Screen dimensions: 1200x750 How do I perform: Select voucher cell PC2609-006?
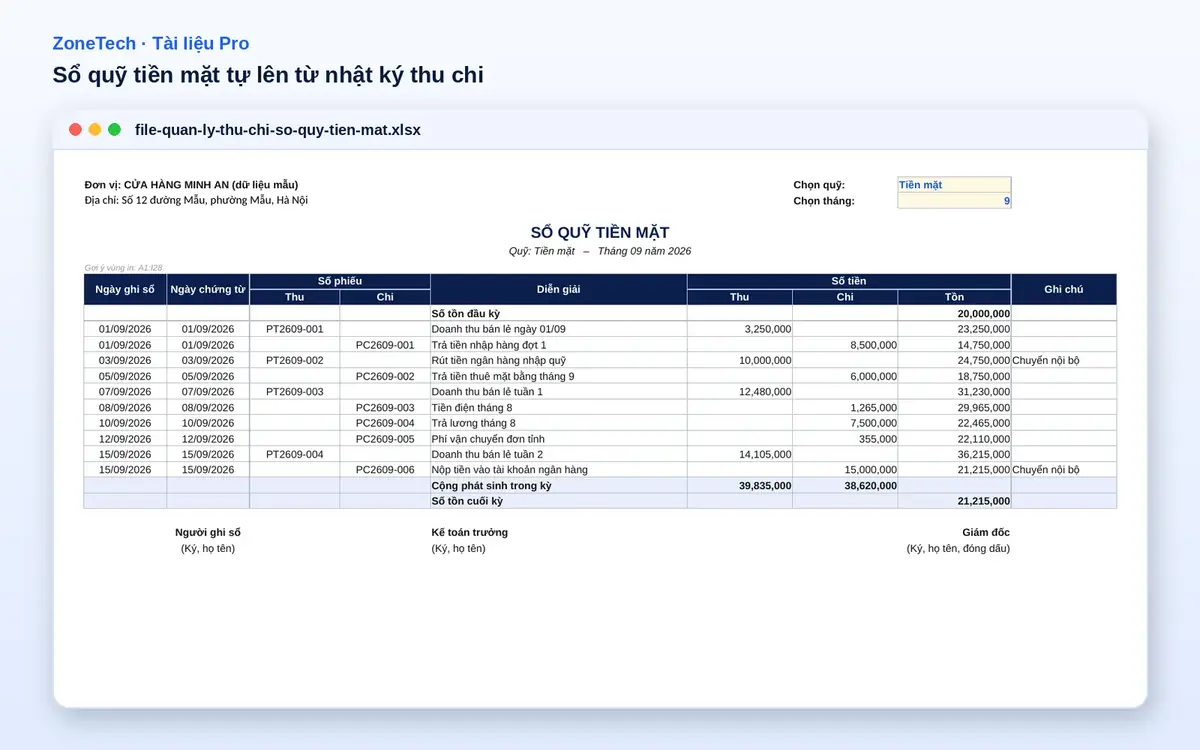385,470
